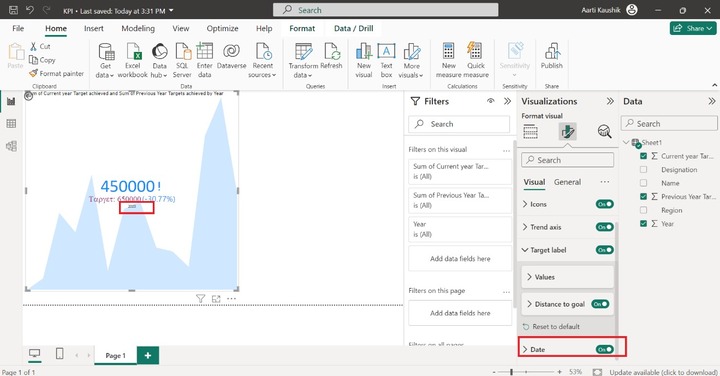Click the Enter data icon

point(205,51)
